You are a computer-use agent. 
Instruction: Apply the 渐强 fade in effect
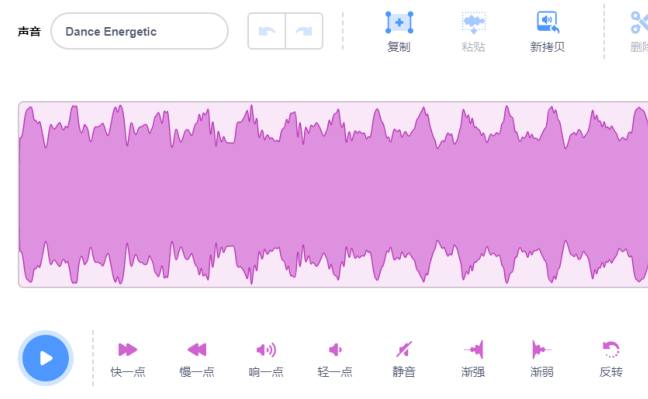pyautogui.click(x=473, y=349)
